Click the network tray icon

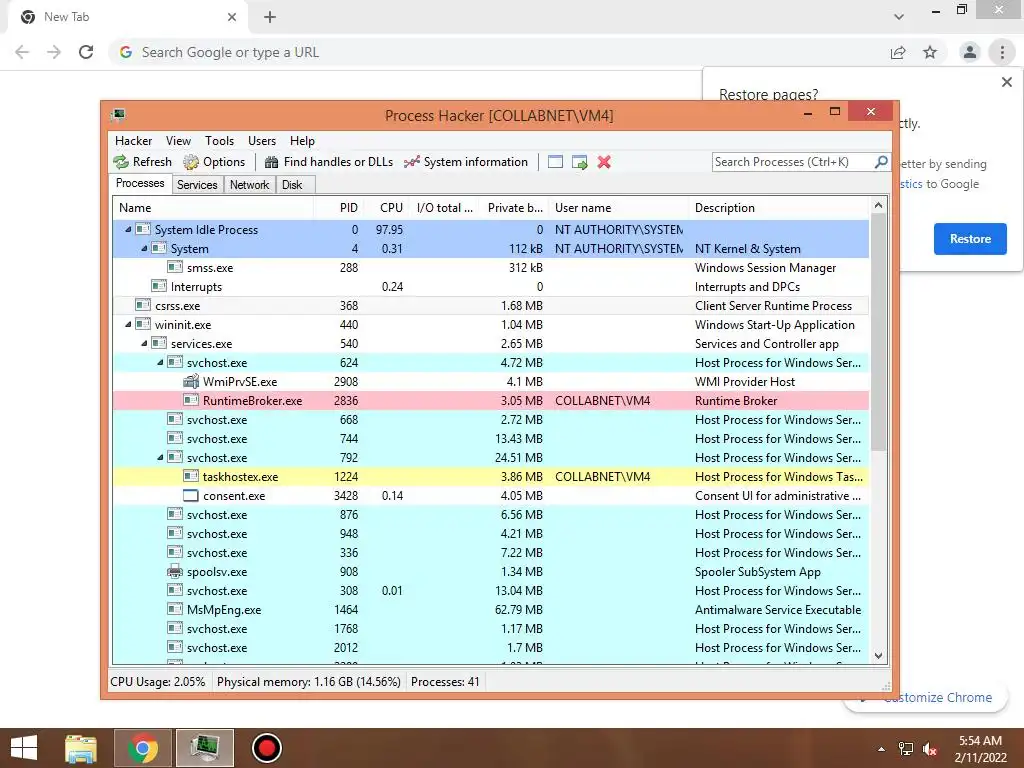click(x=906, y=749)
